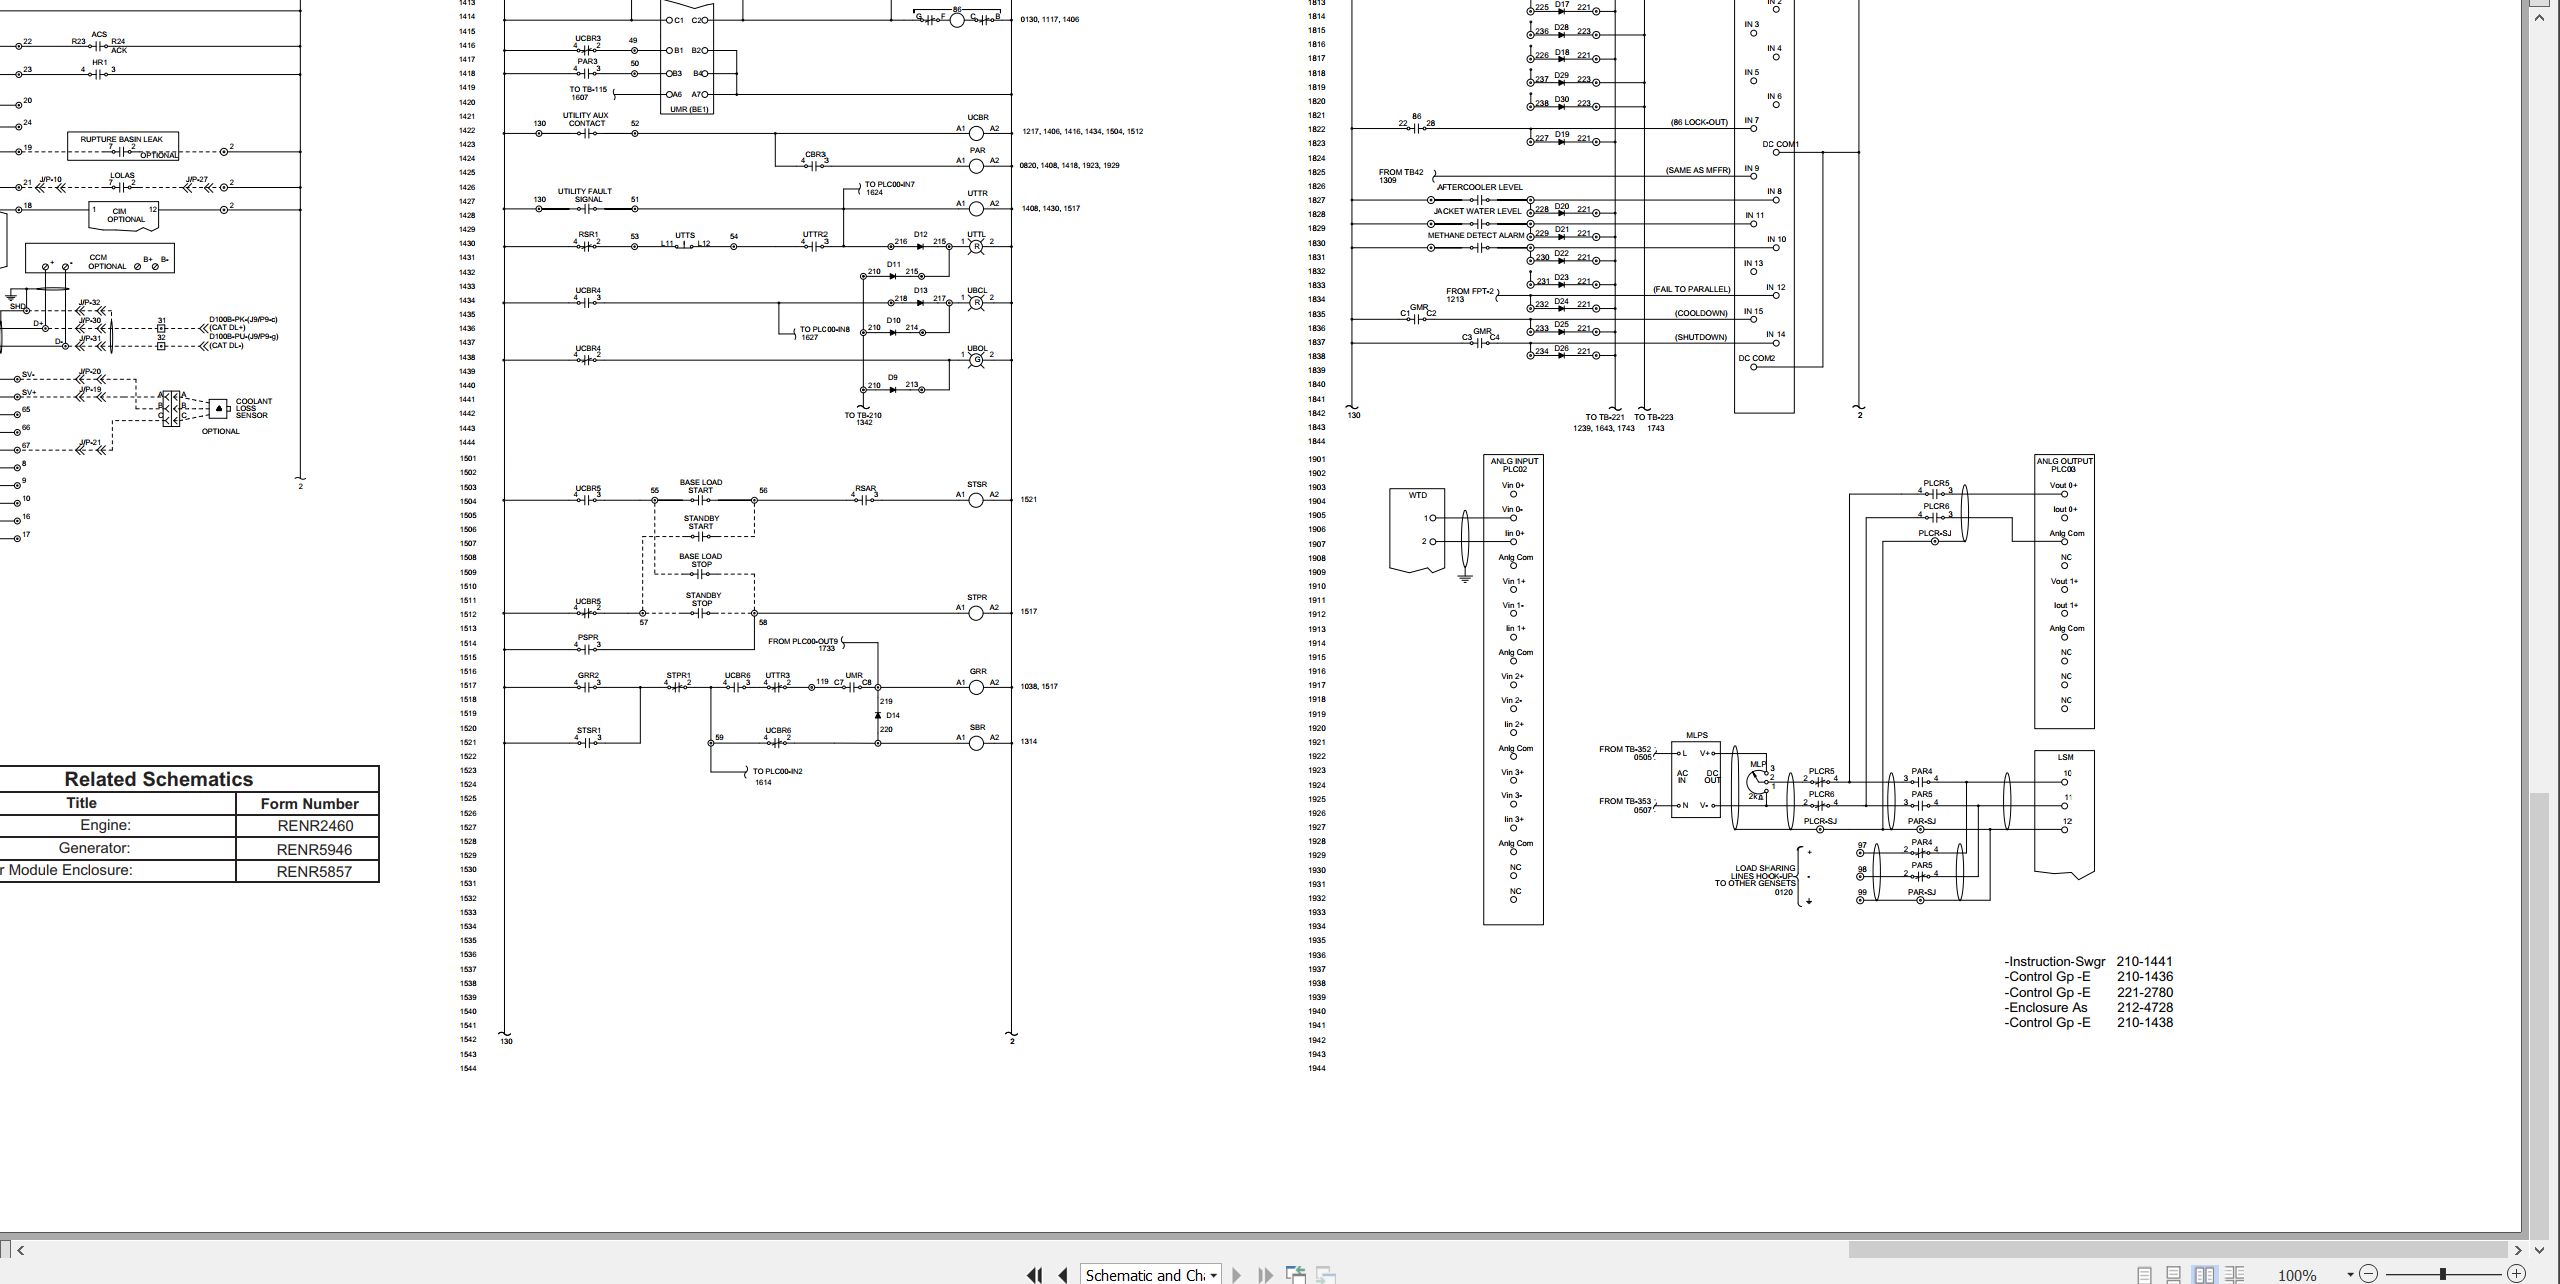Click the WTD block label
This screenshot has height=1284, width=2560.
pyautogui.click(x=1418, y=495)
